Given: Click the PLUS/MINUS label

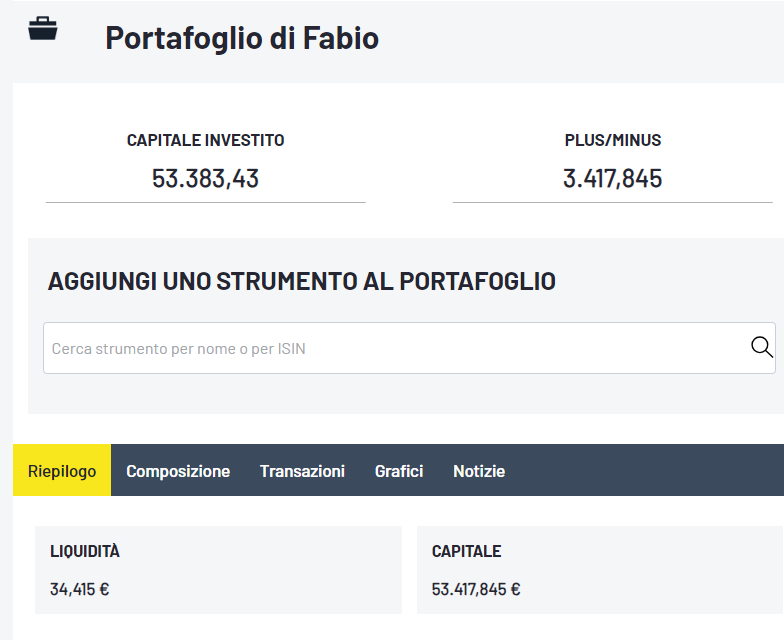Looking at the screenshot, I should pyautogui.click(x=612, y=140).
